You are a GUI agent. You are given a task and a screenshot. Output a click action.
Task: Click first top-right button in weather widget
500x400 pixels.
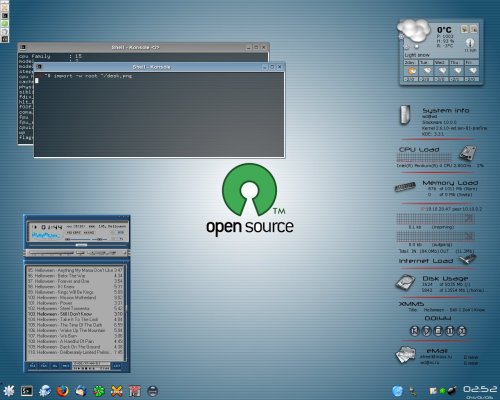click(x=464, y=29)
